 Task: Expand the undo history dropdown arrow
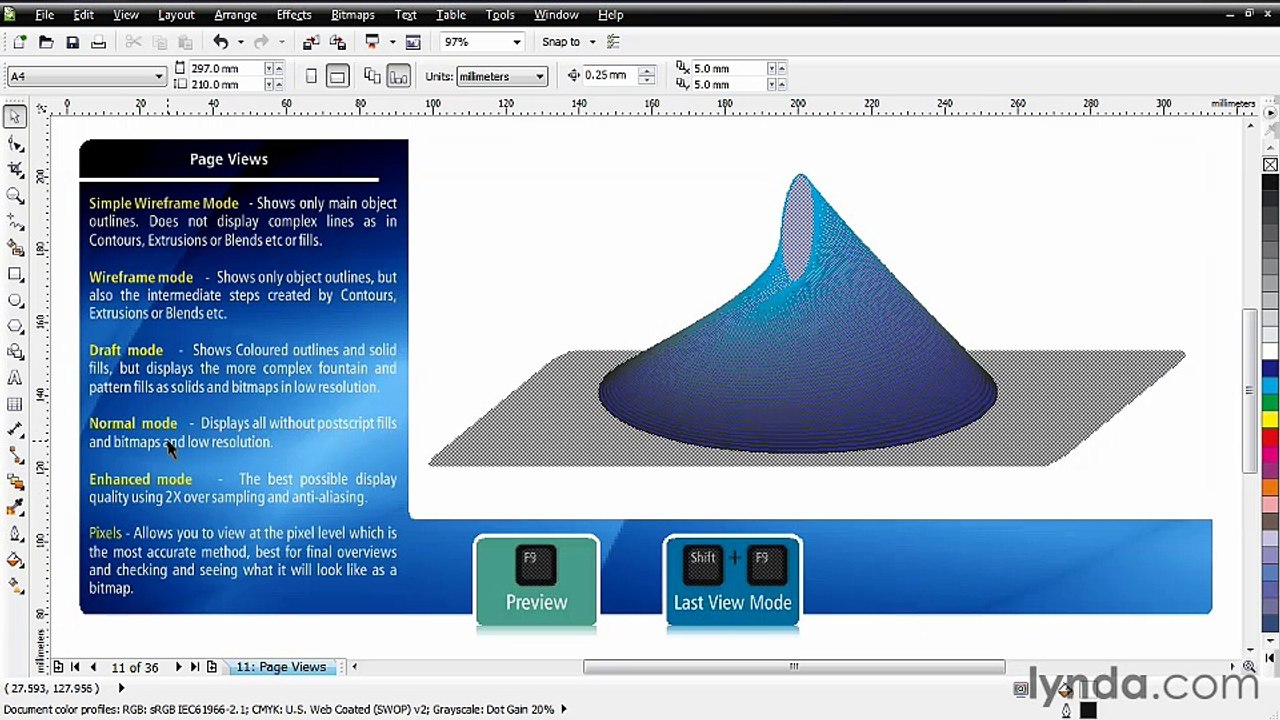(240, 42)
